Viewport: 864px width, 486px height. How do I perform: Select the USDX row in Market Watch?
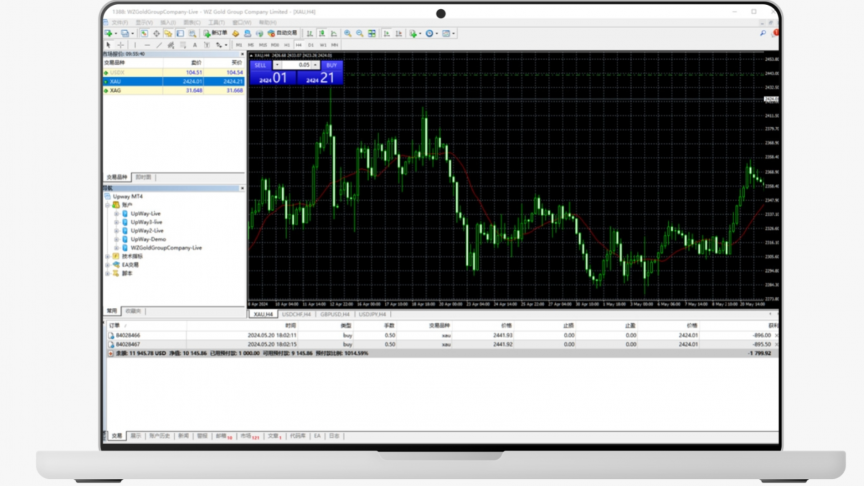174,72
